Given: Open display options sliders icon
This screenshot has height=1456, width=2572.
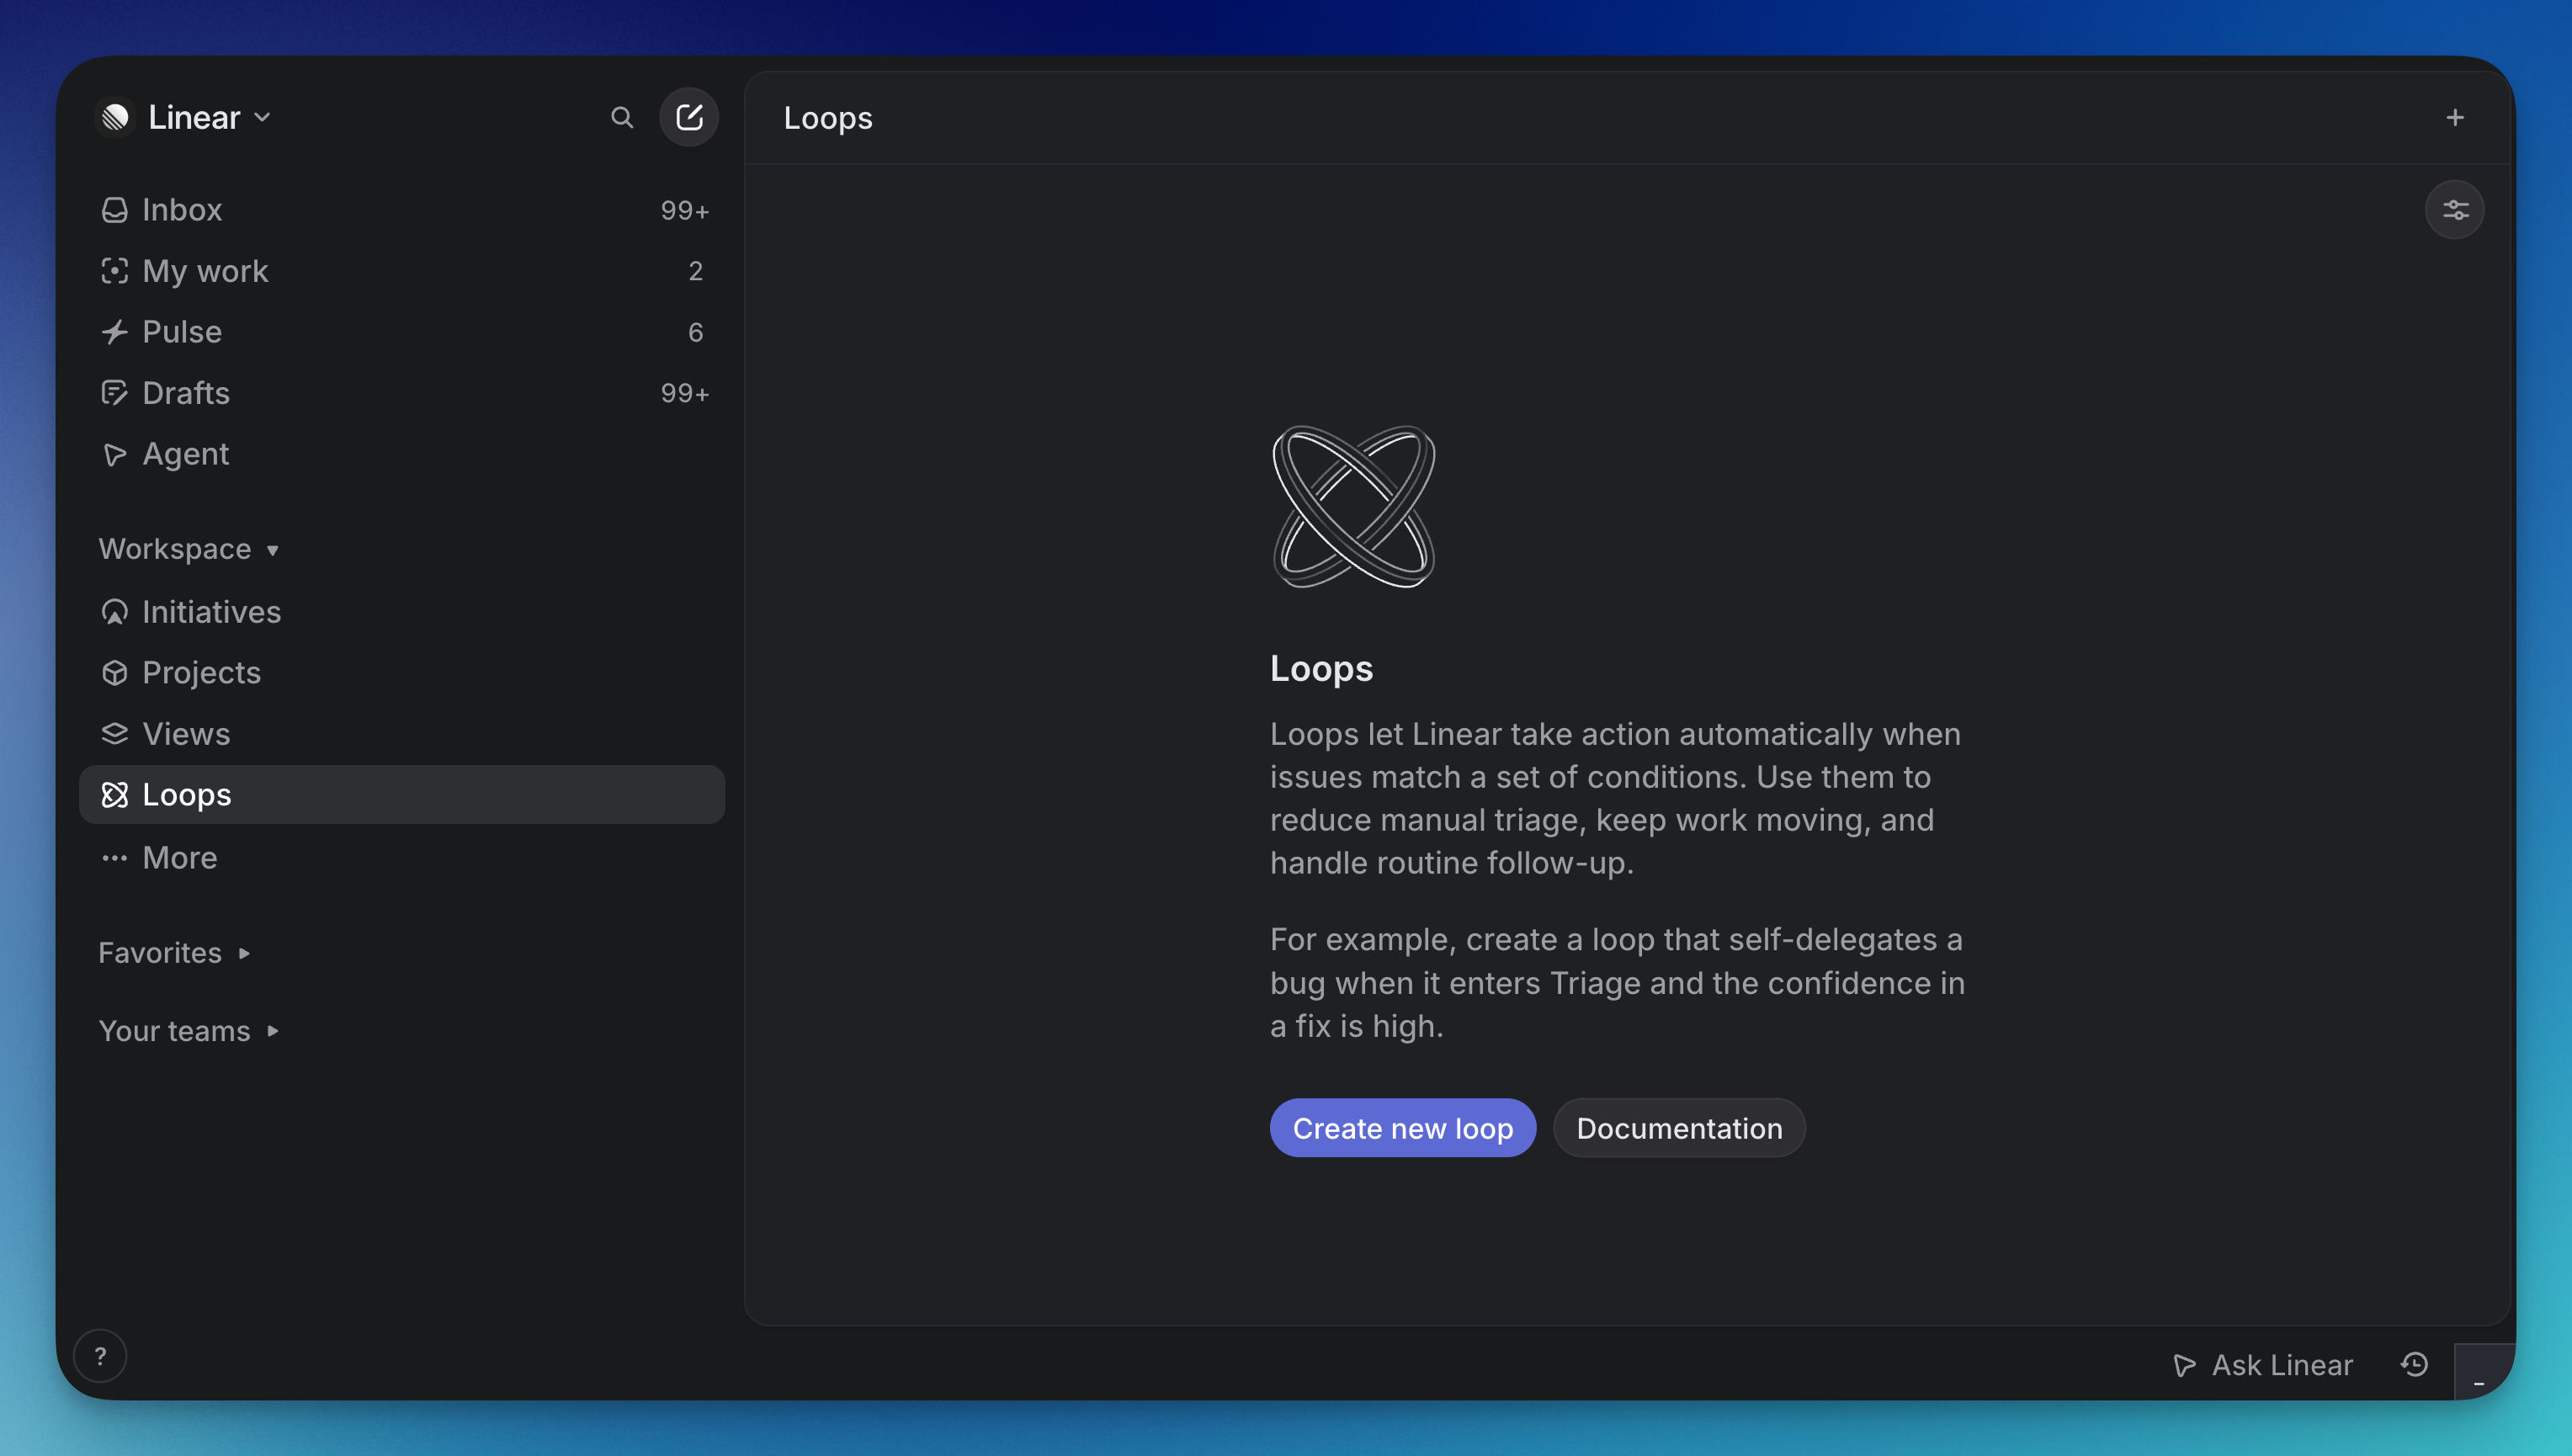Looking at the screenshot, I should point(2455,210).
